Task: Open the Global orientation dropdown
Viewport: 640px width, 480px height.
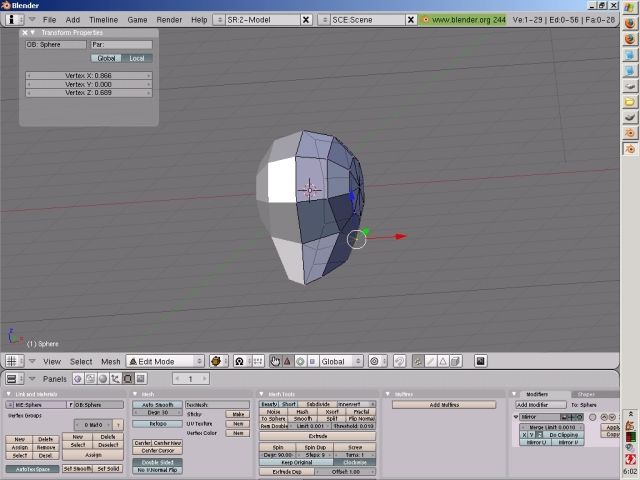Action: [338, 361]
